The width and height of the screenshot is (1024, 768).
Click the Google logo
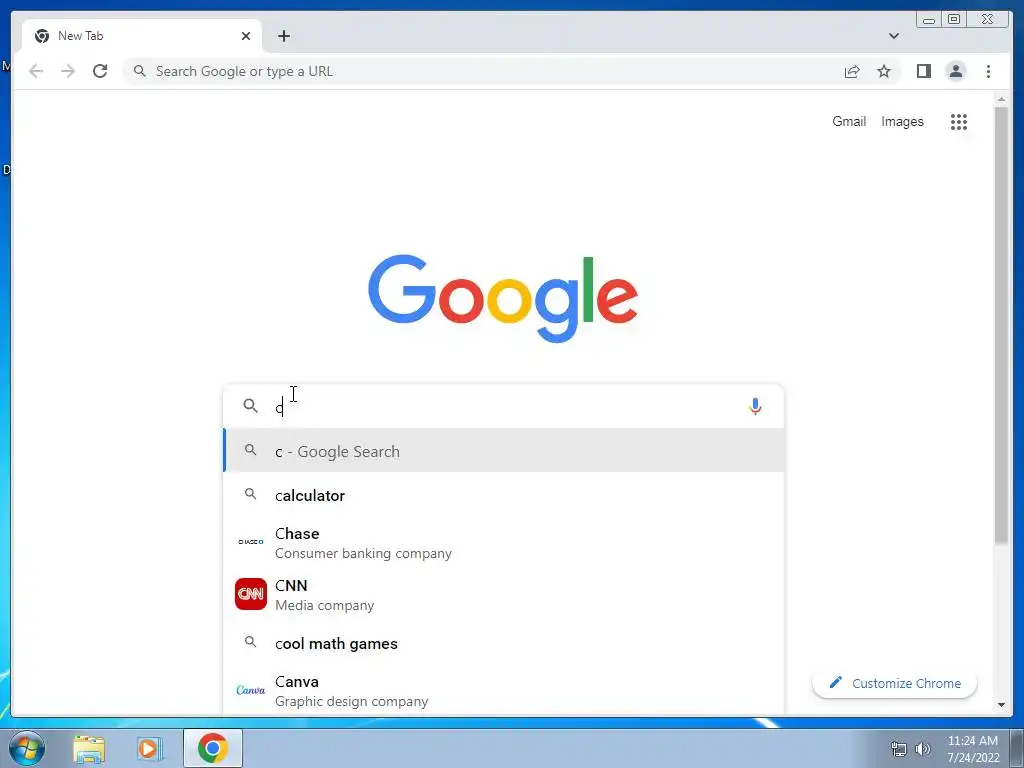[x=503, y=298]
